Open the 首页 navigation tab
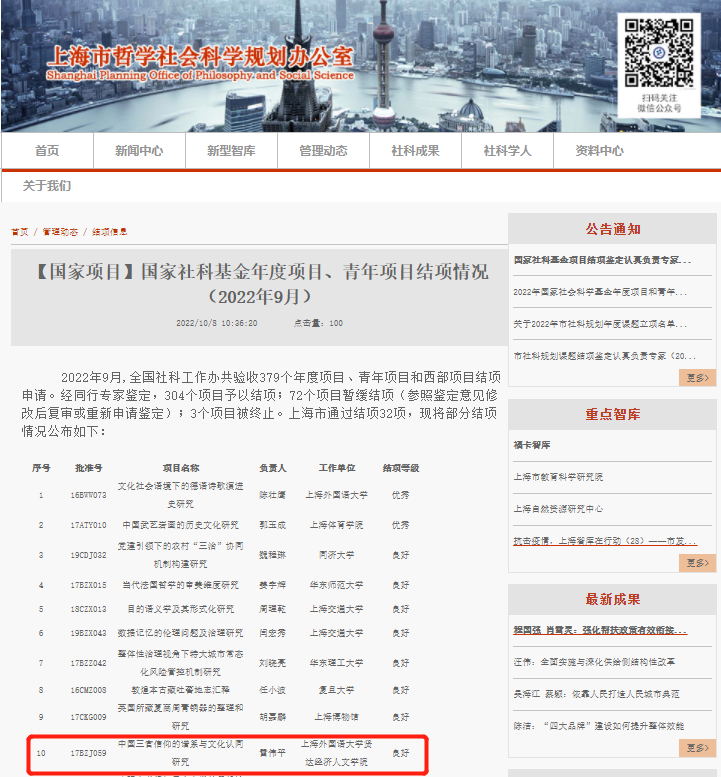The height and width of the screenshot is (777, 721). coord(47,151)
